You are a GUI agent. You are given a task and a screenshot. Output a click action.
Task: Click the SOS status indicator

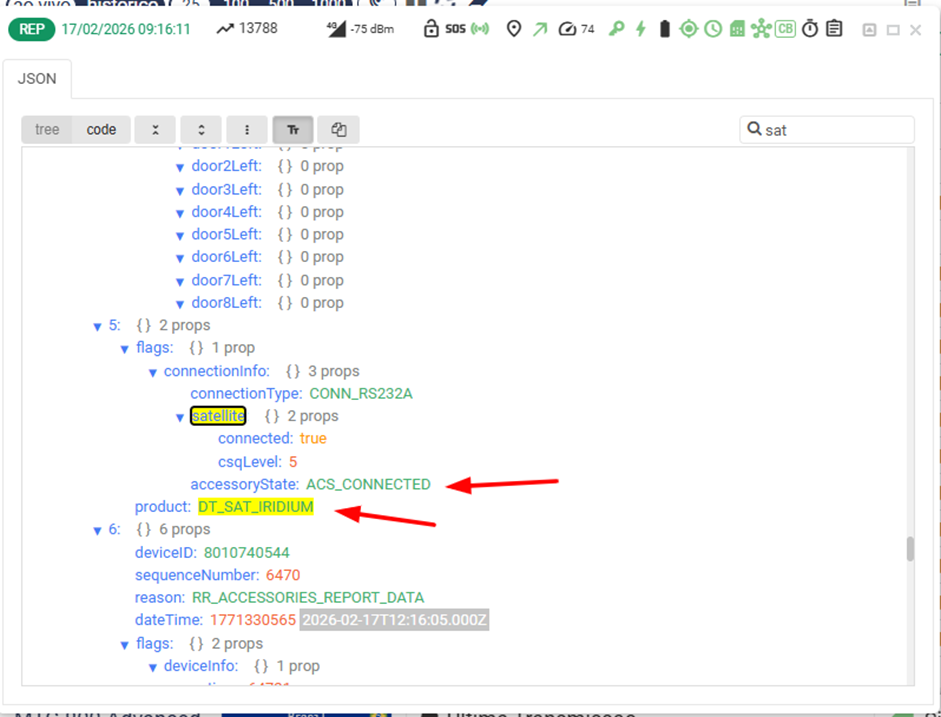click(454, 29)
